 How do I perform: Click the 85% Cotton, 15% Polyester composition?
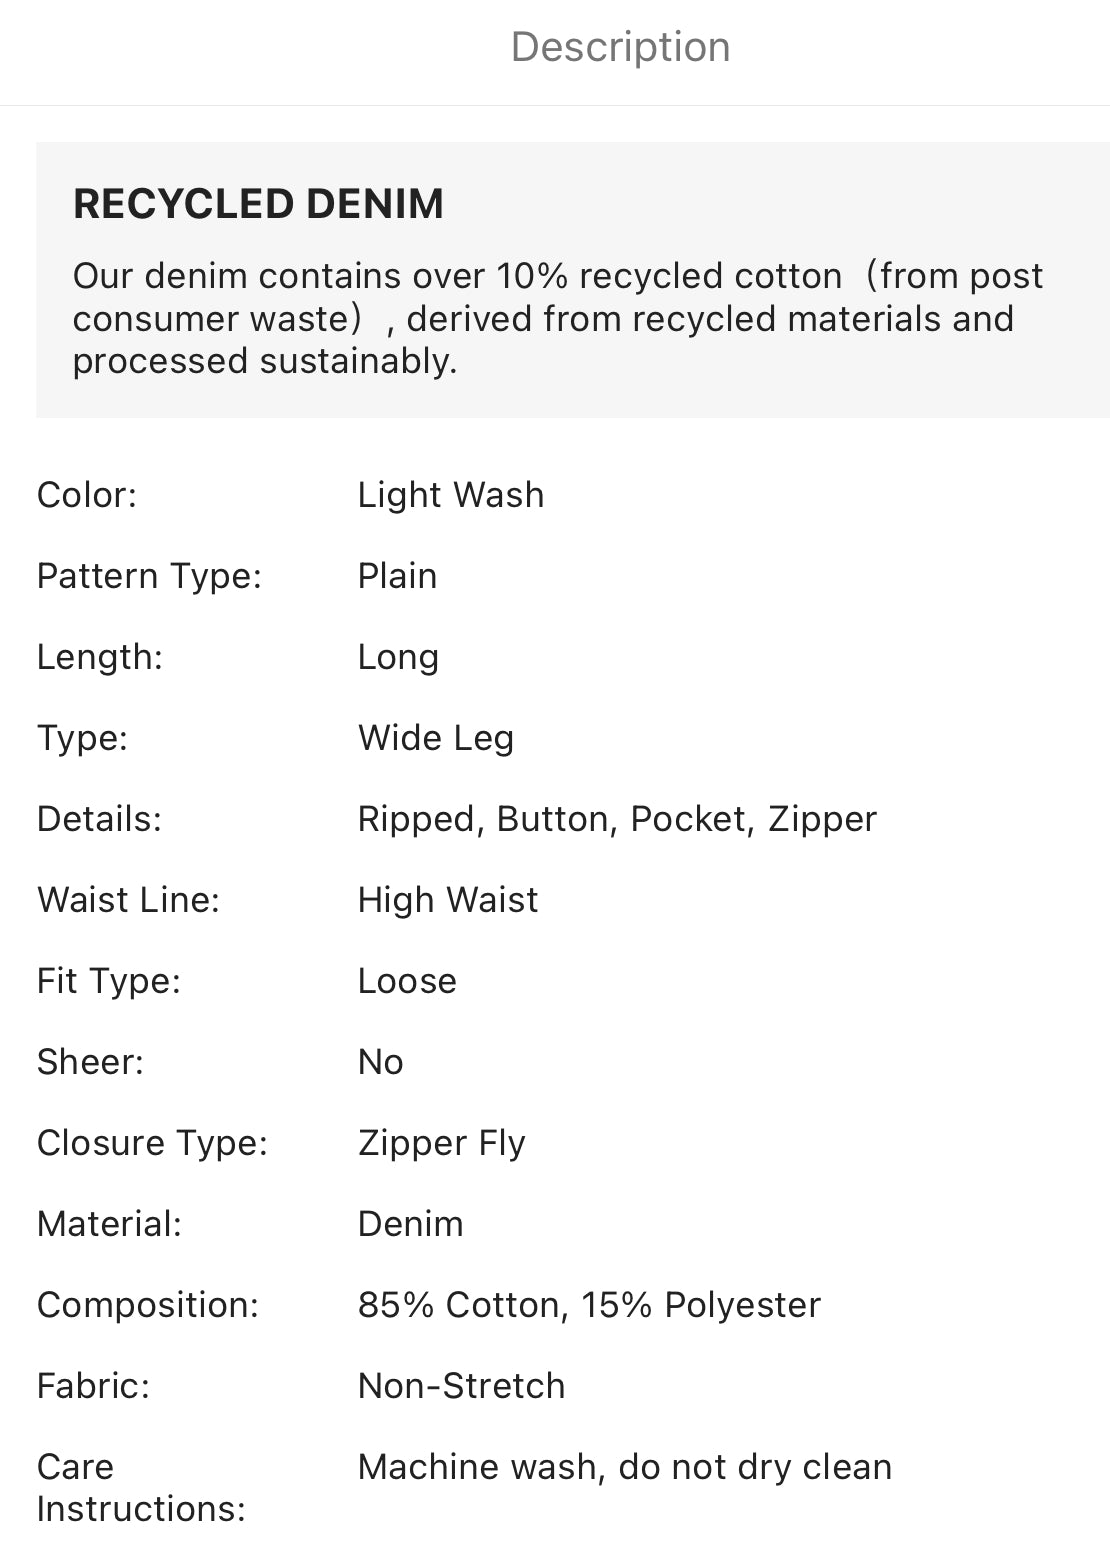(x=589, y=1305)
